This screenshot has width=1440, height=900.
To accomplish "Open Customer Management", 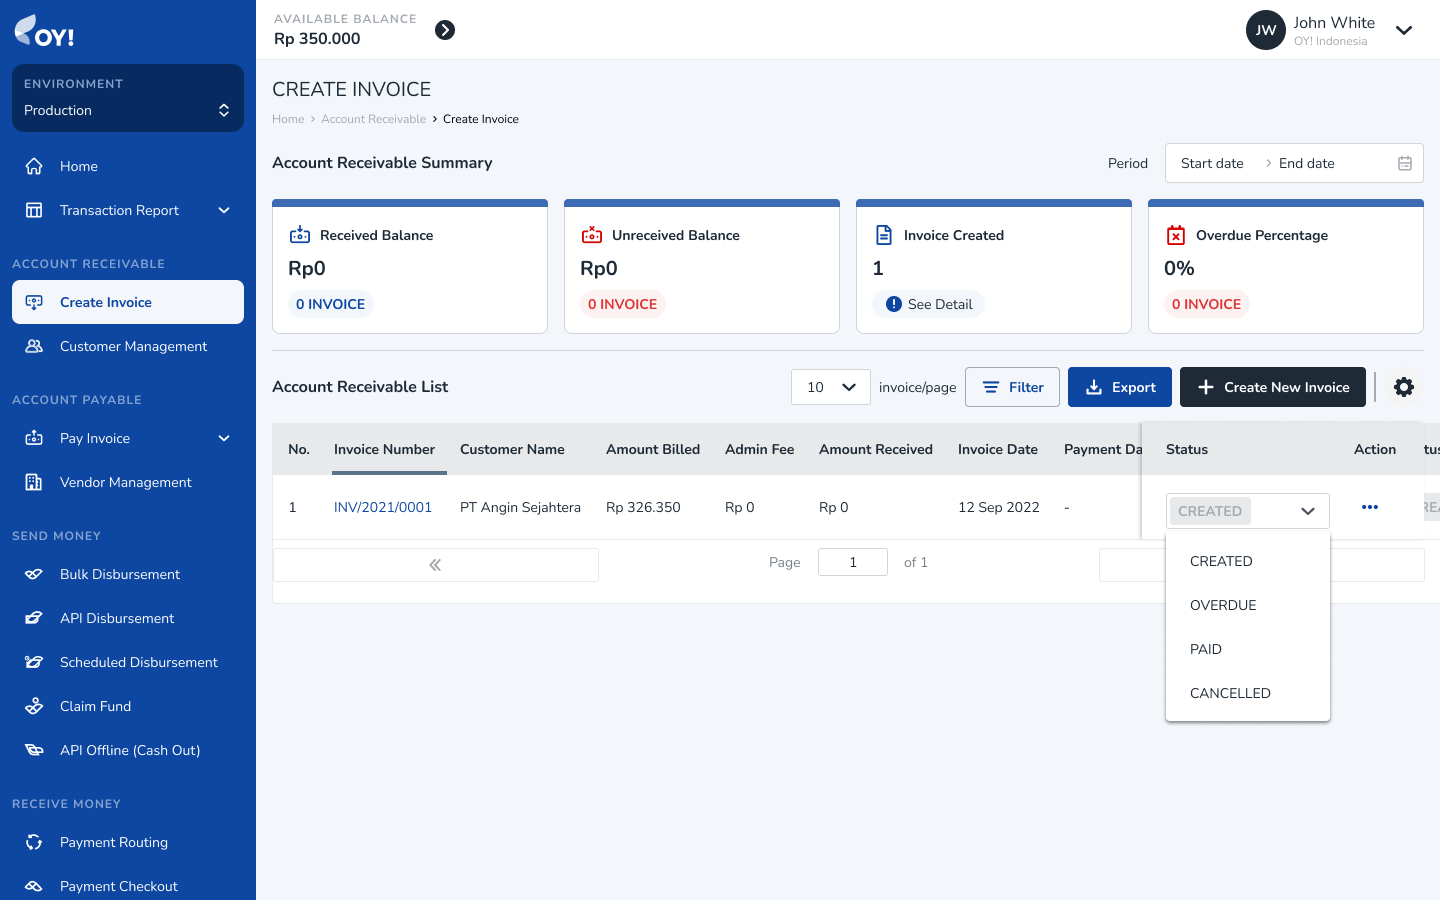I will (128, 346).
